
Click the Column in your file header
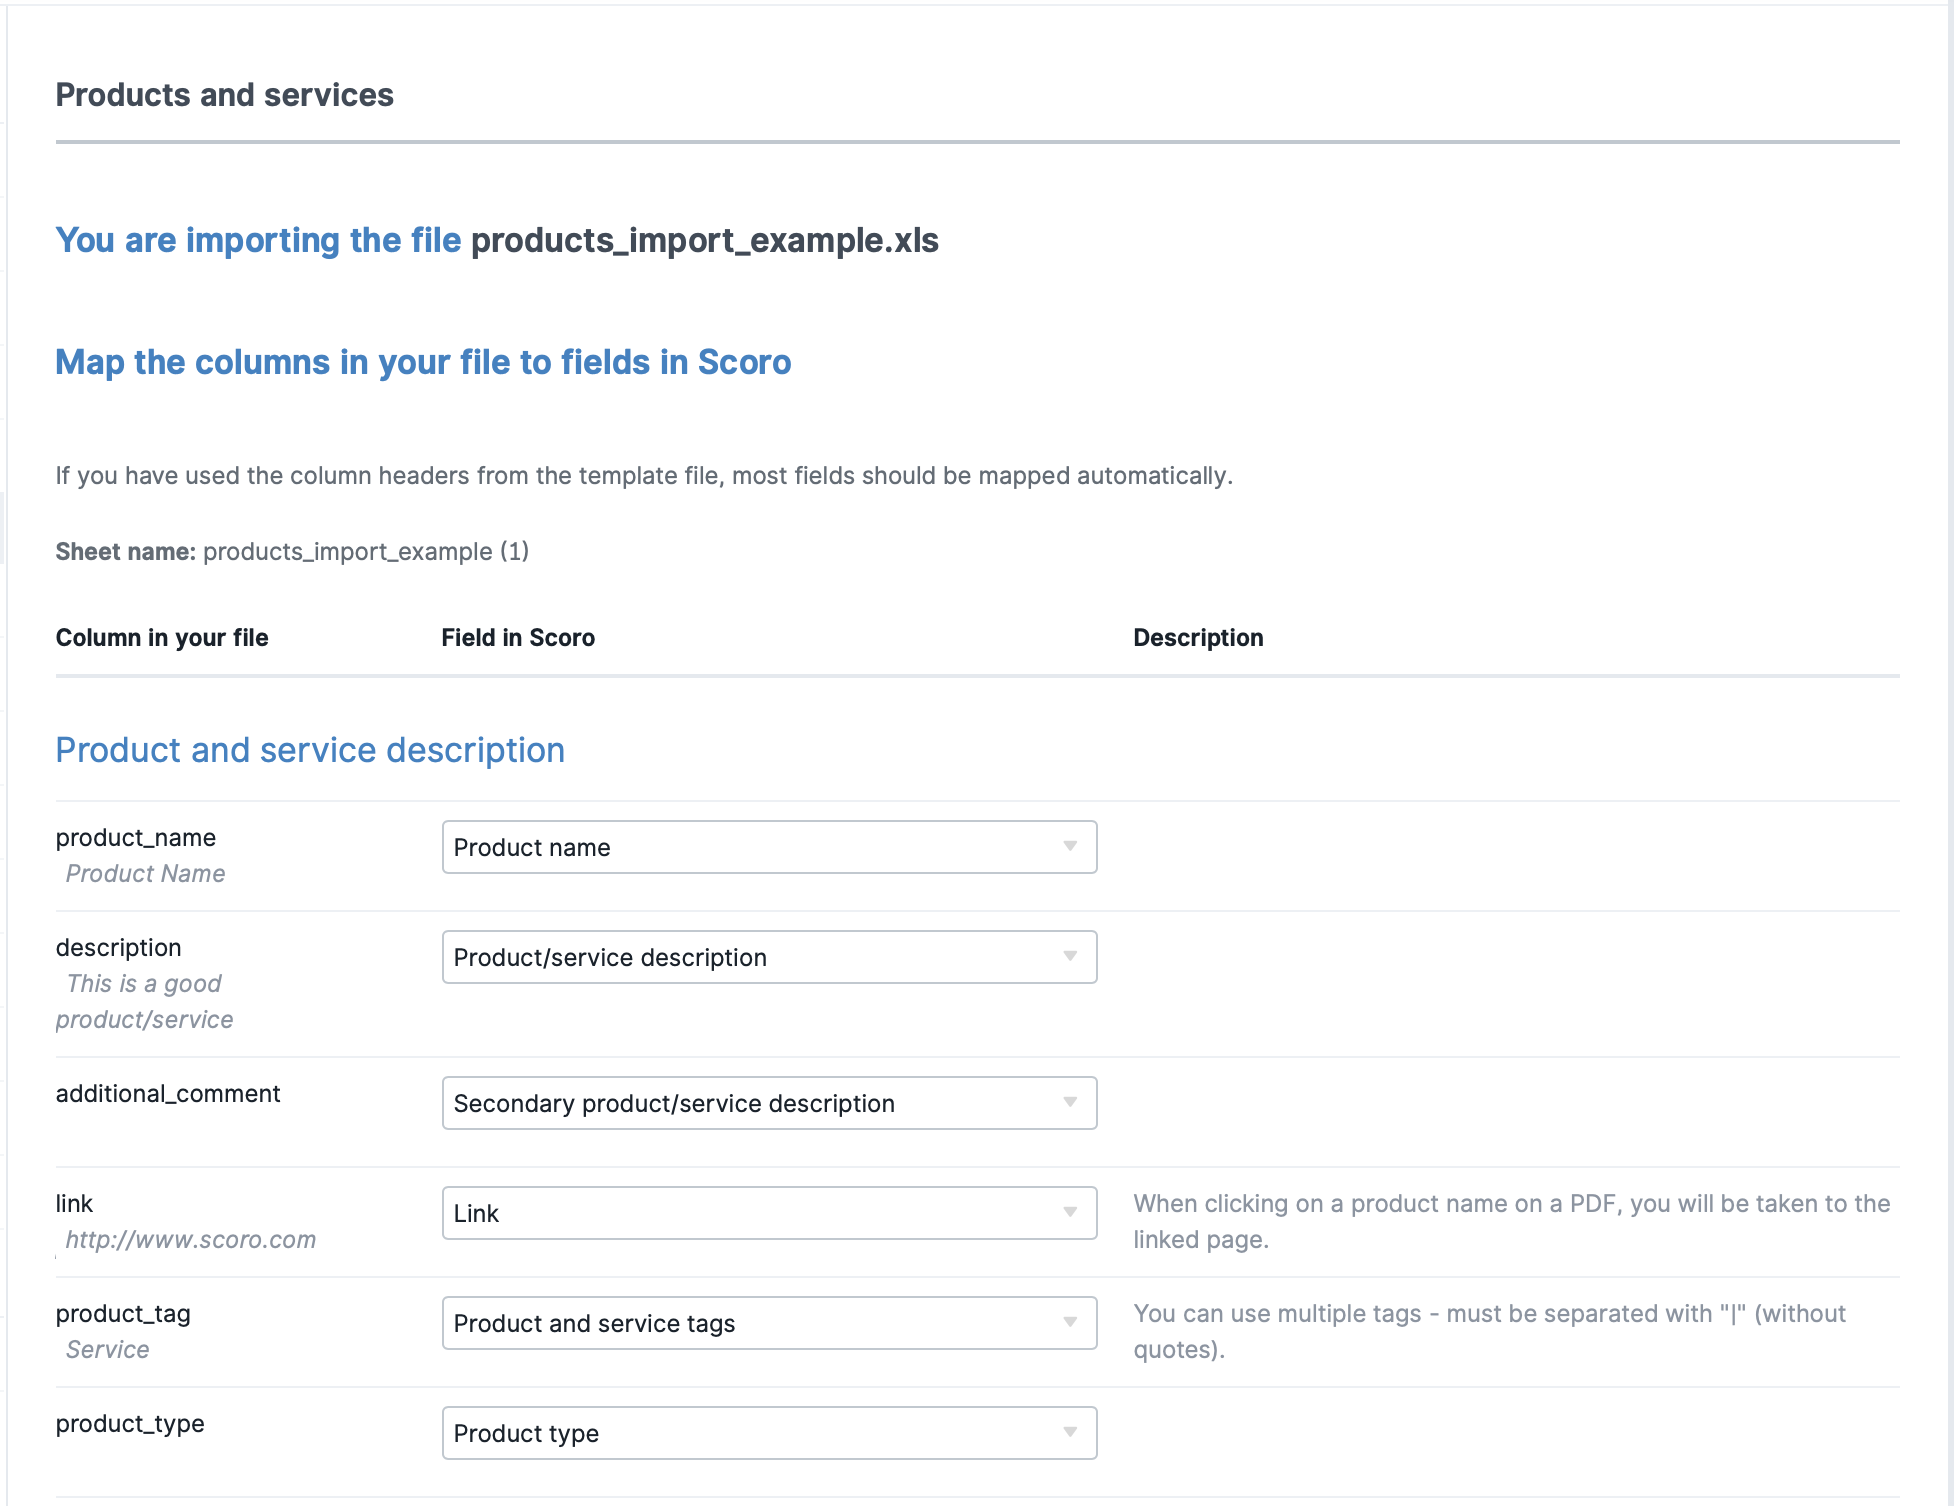pos(162,637)
